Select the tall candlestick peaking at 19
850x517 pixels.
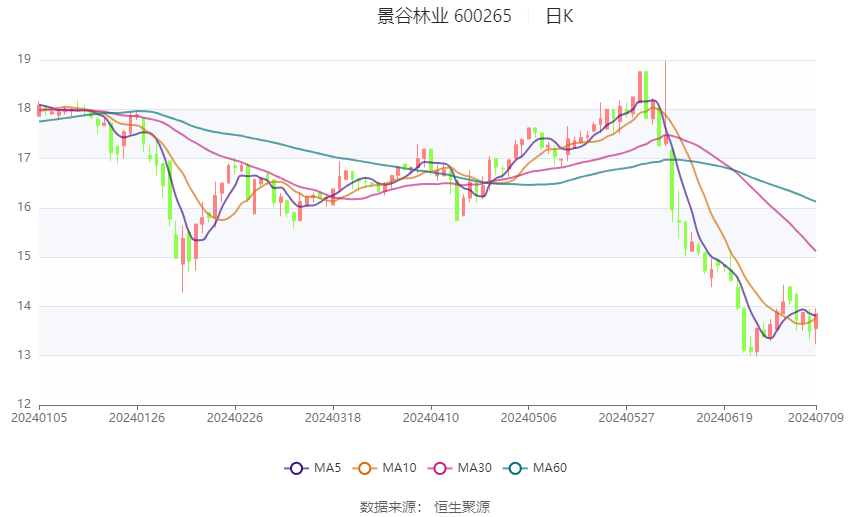click(666, 103)
